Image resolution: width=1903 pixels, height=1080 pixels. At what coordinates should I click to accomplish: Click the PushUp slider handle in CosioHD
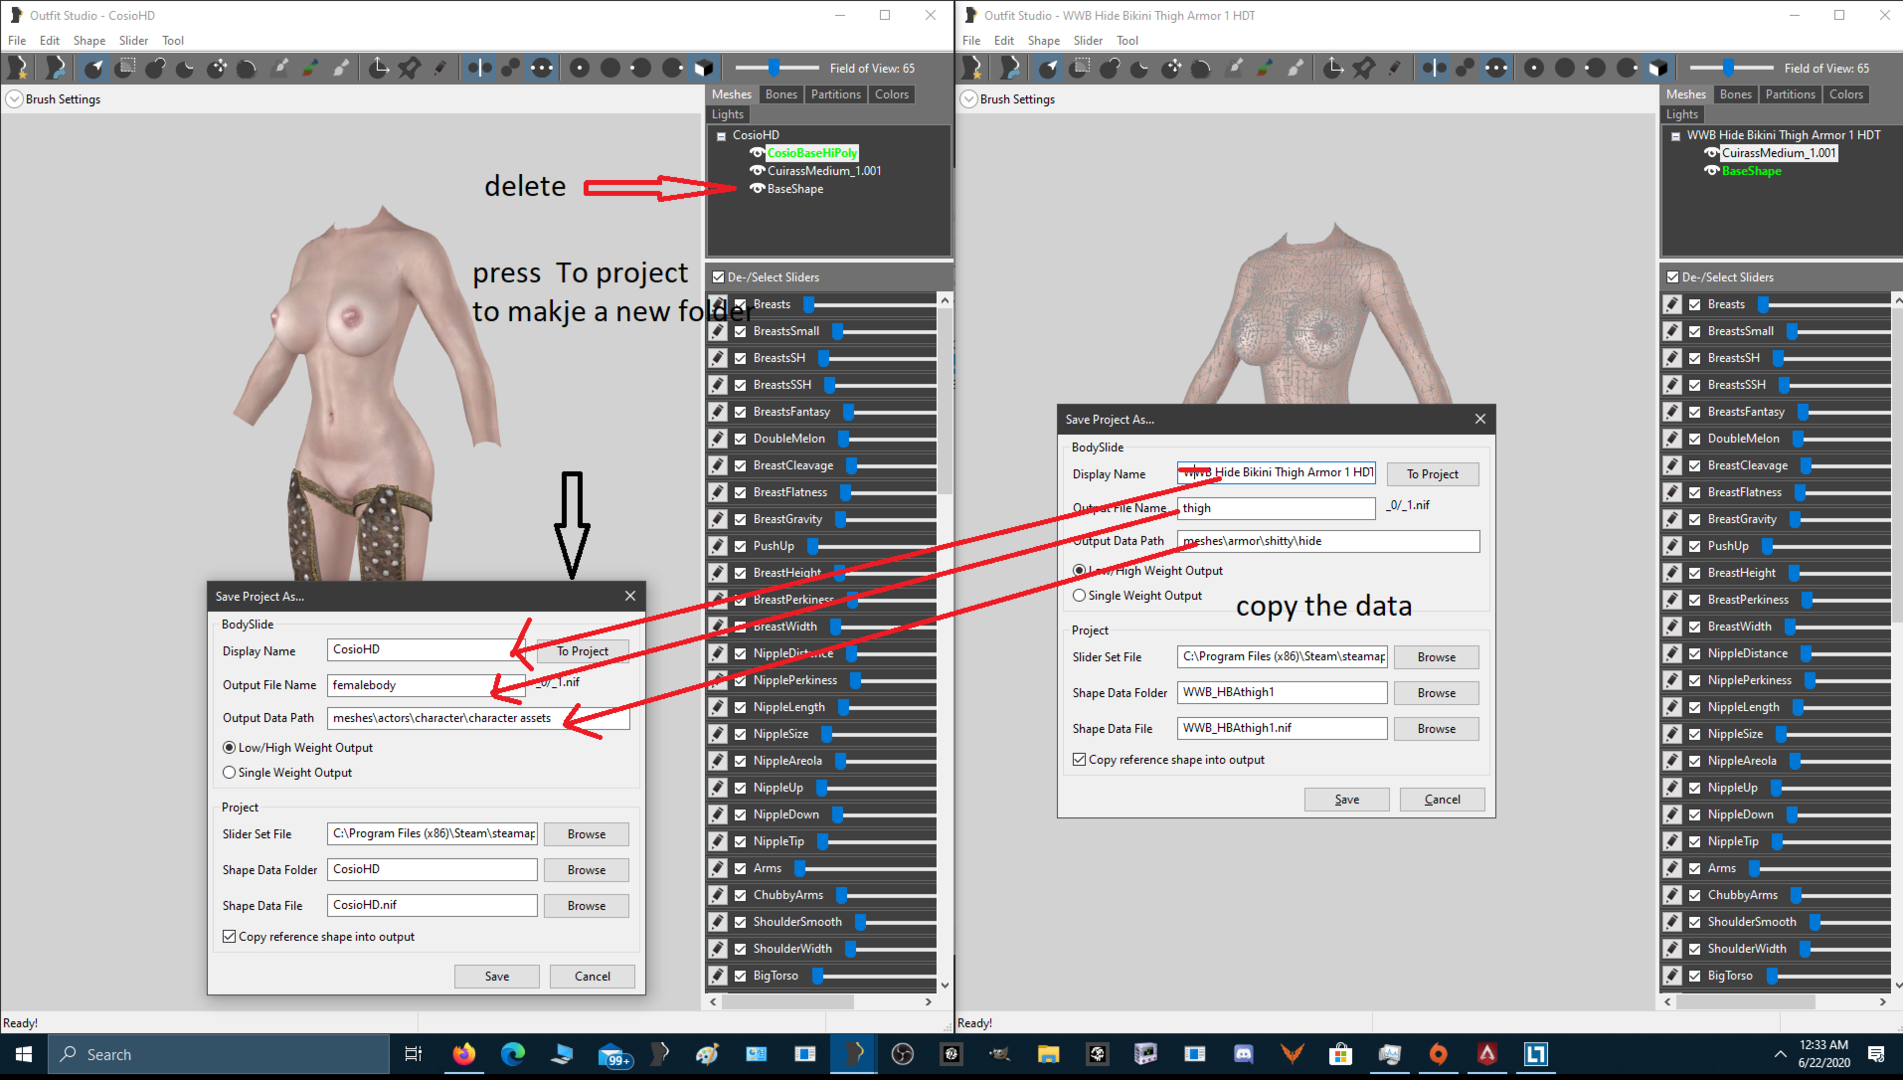tap(812, 546)
